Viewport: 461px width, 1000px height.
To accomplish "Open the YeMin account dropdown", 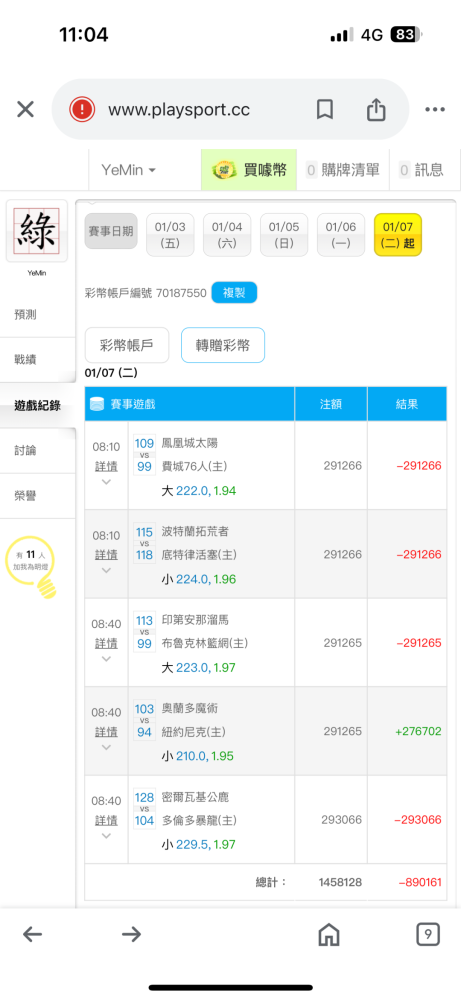I will click(129, 170).
